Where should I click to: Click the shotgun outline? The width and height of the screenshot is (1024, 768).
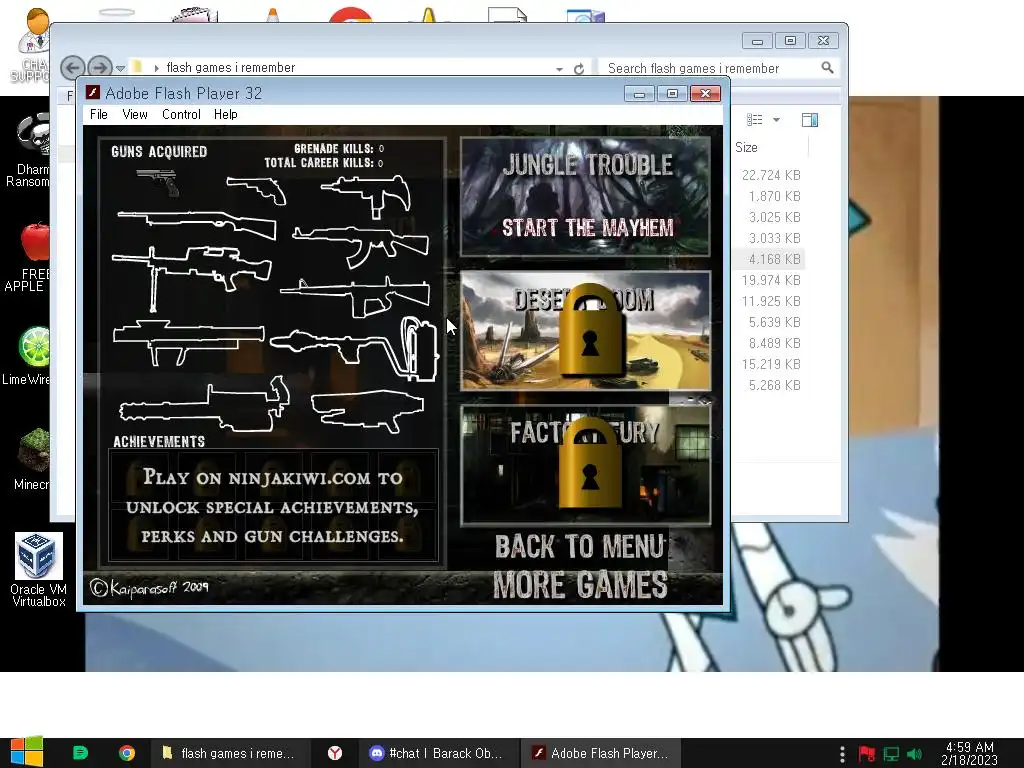[x=197, y=225]
